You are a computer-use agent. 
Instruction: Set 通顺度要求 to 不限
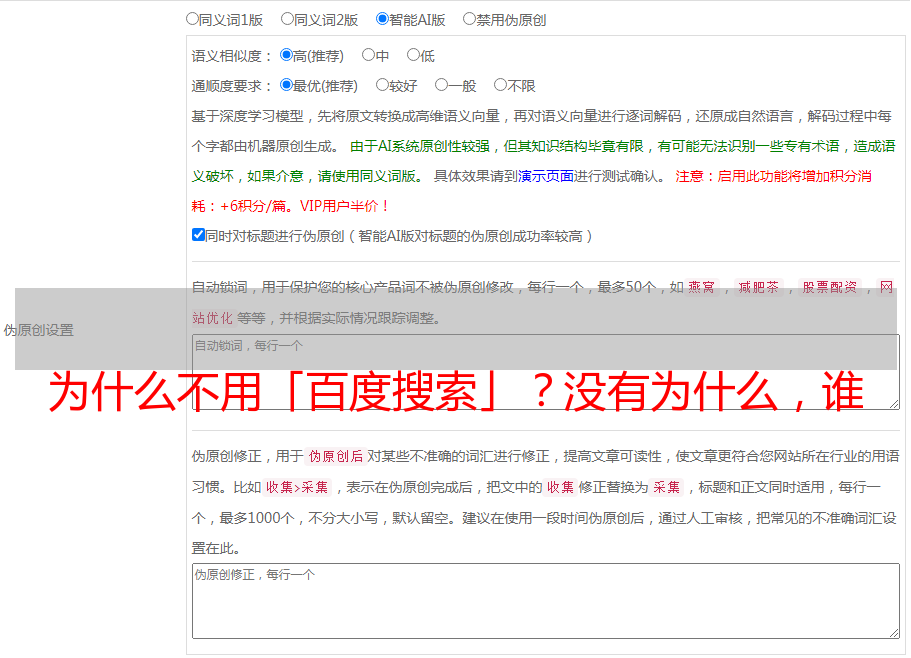point(500,85)
